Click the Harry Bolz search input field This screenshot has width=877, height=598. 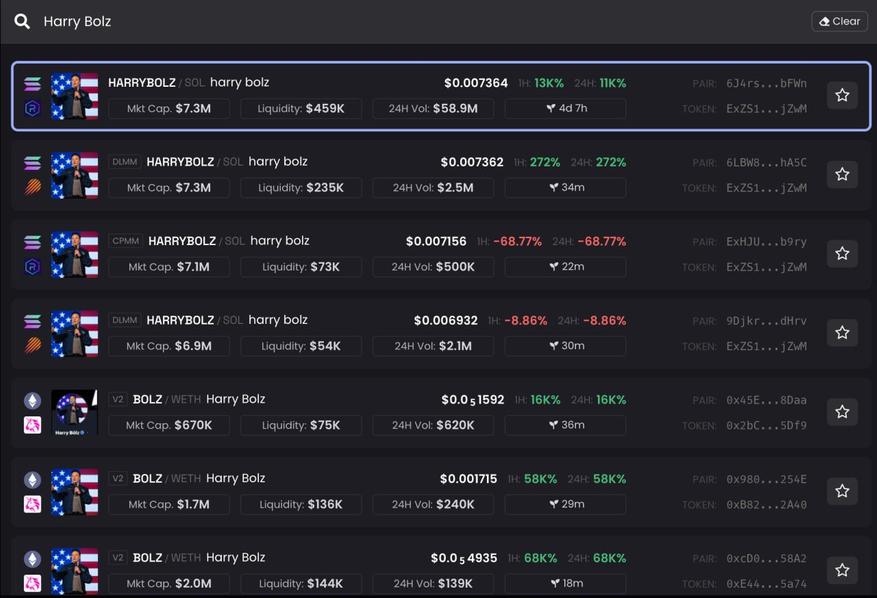[400, 21]
